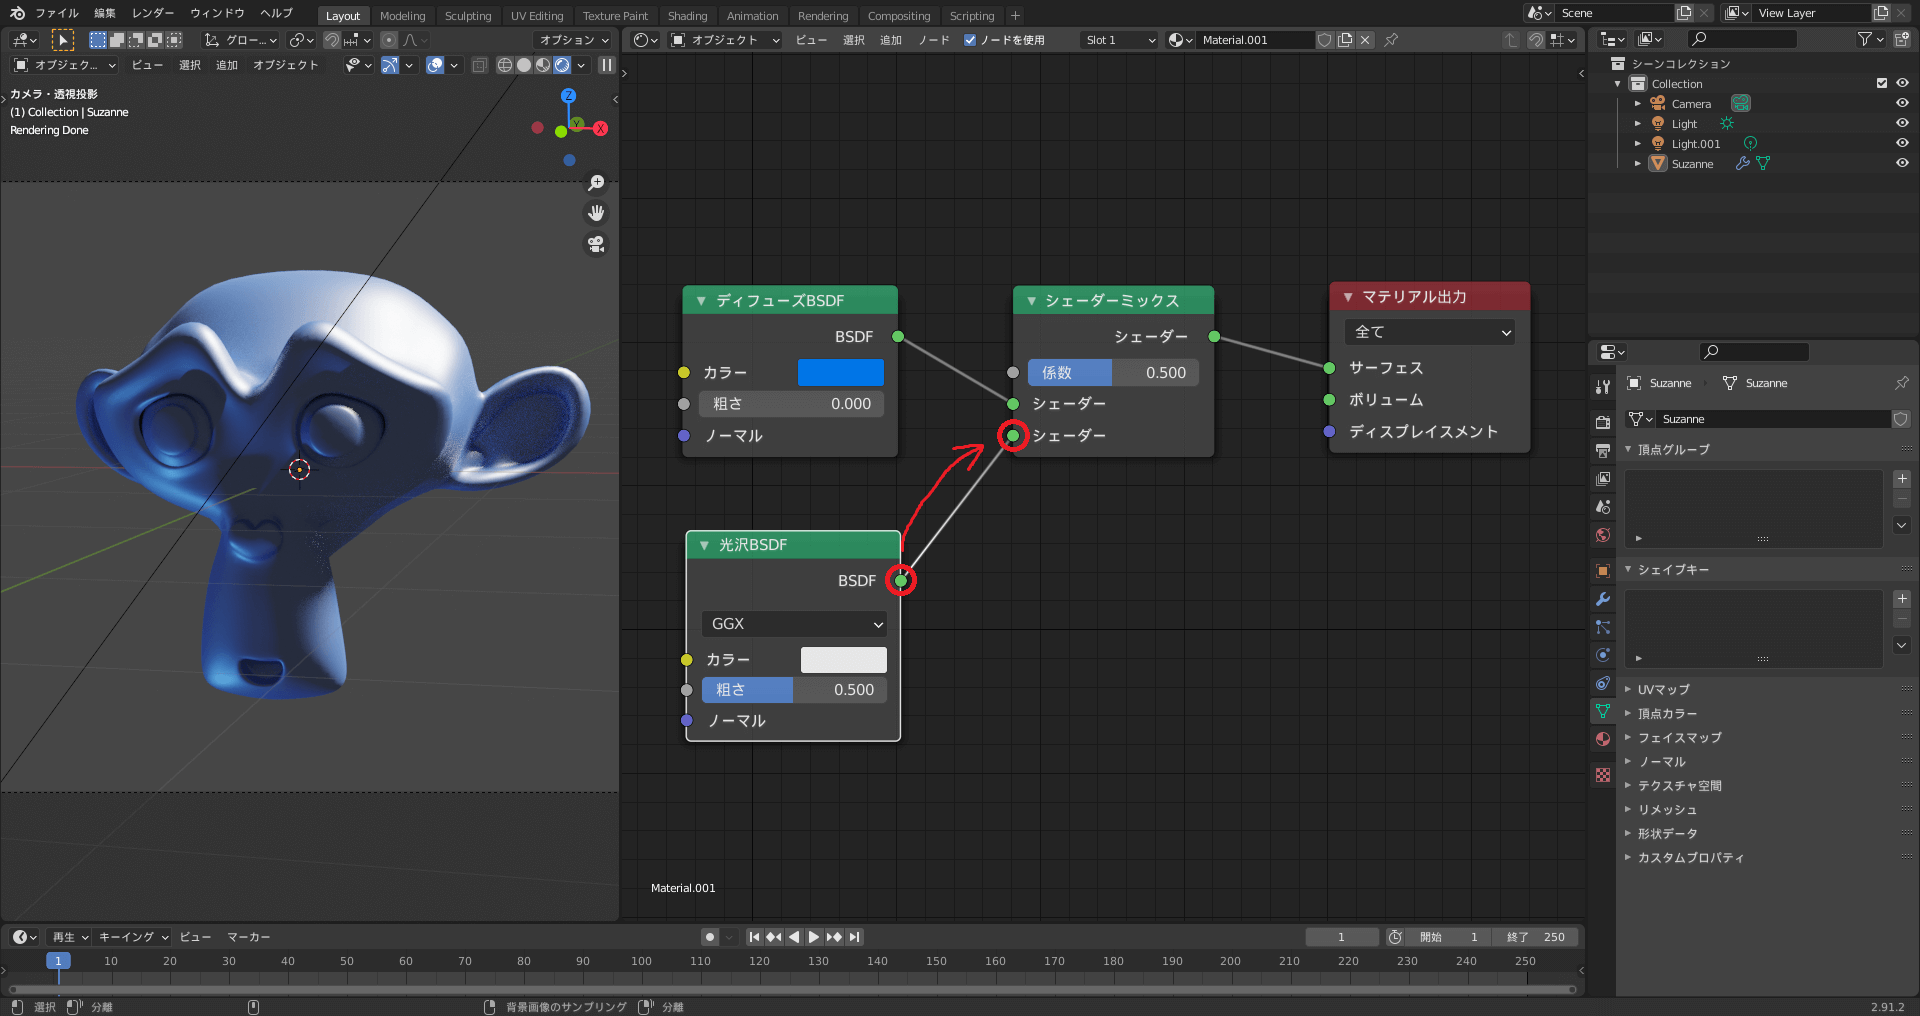Open the Texture properties checker tab

(x=1603, y=775)
